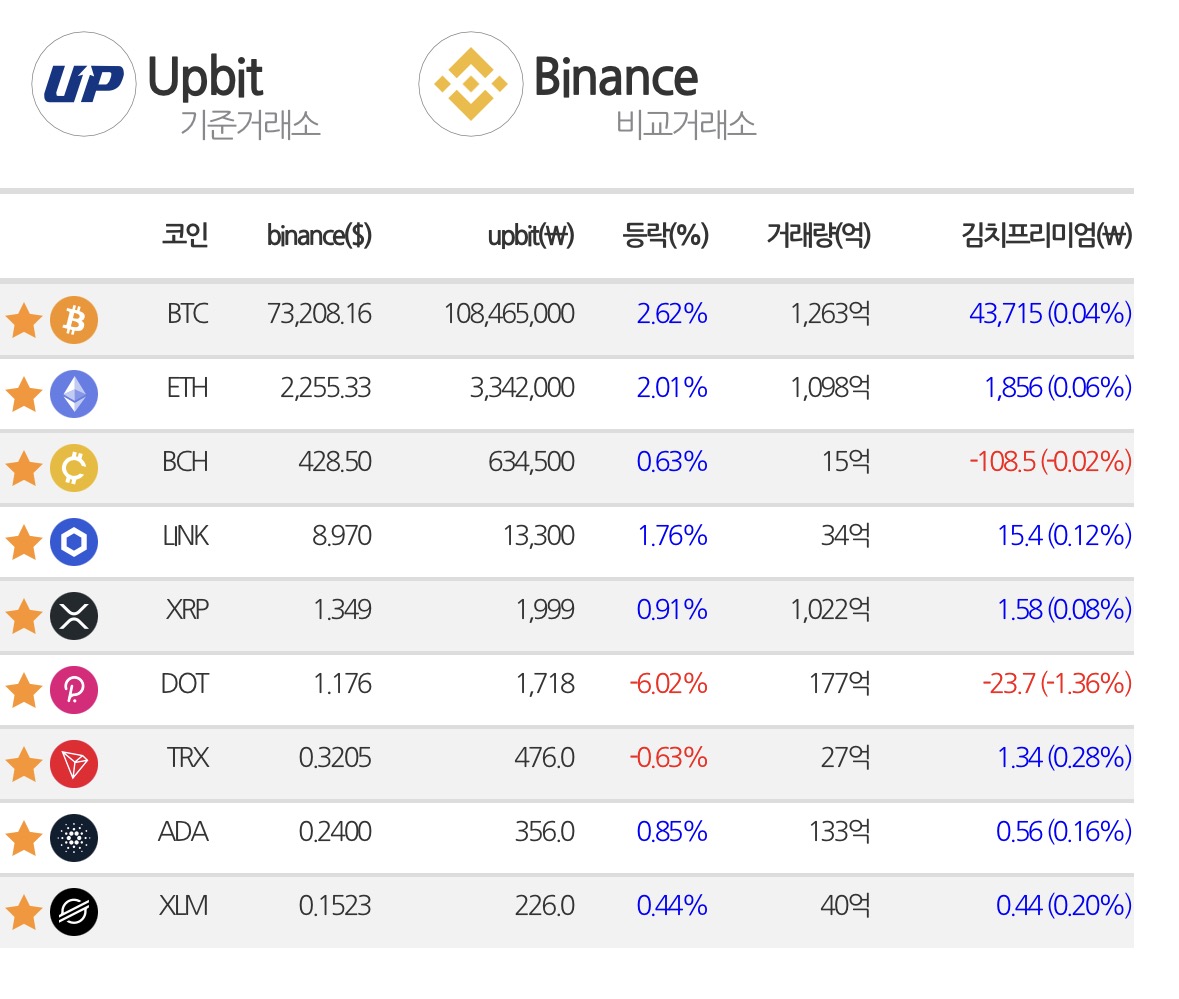Click the Tron TRX coin icon
The height and width of the screenshot is (999, 1179).
coord(74,764)
